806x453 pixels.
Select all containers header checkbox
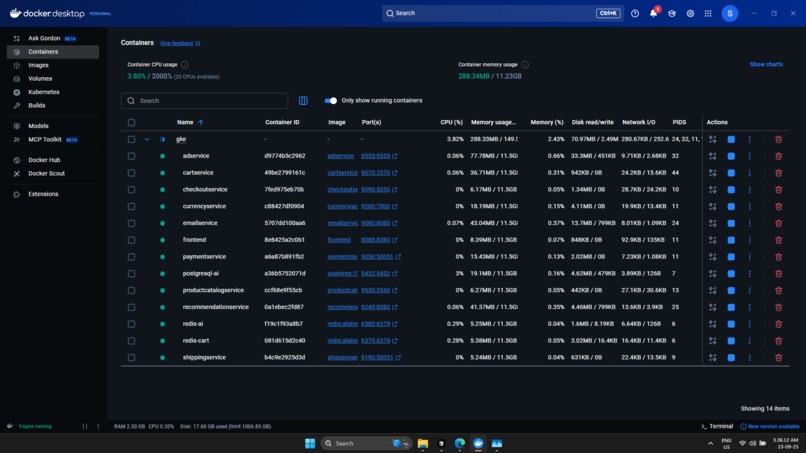(132, 122)
